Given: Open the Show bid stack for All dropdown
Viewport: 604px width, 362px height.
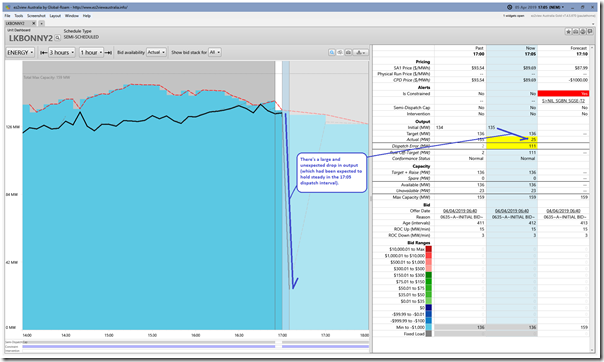Looking at the screenshot, I should 215,52.
